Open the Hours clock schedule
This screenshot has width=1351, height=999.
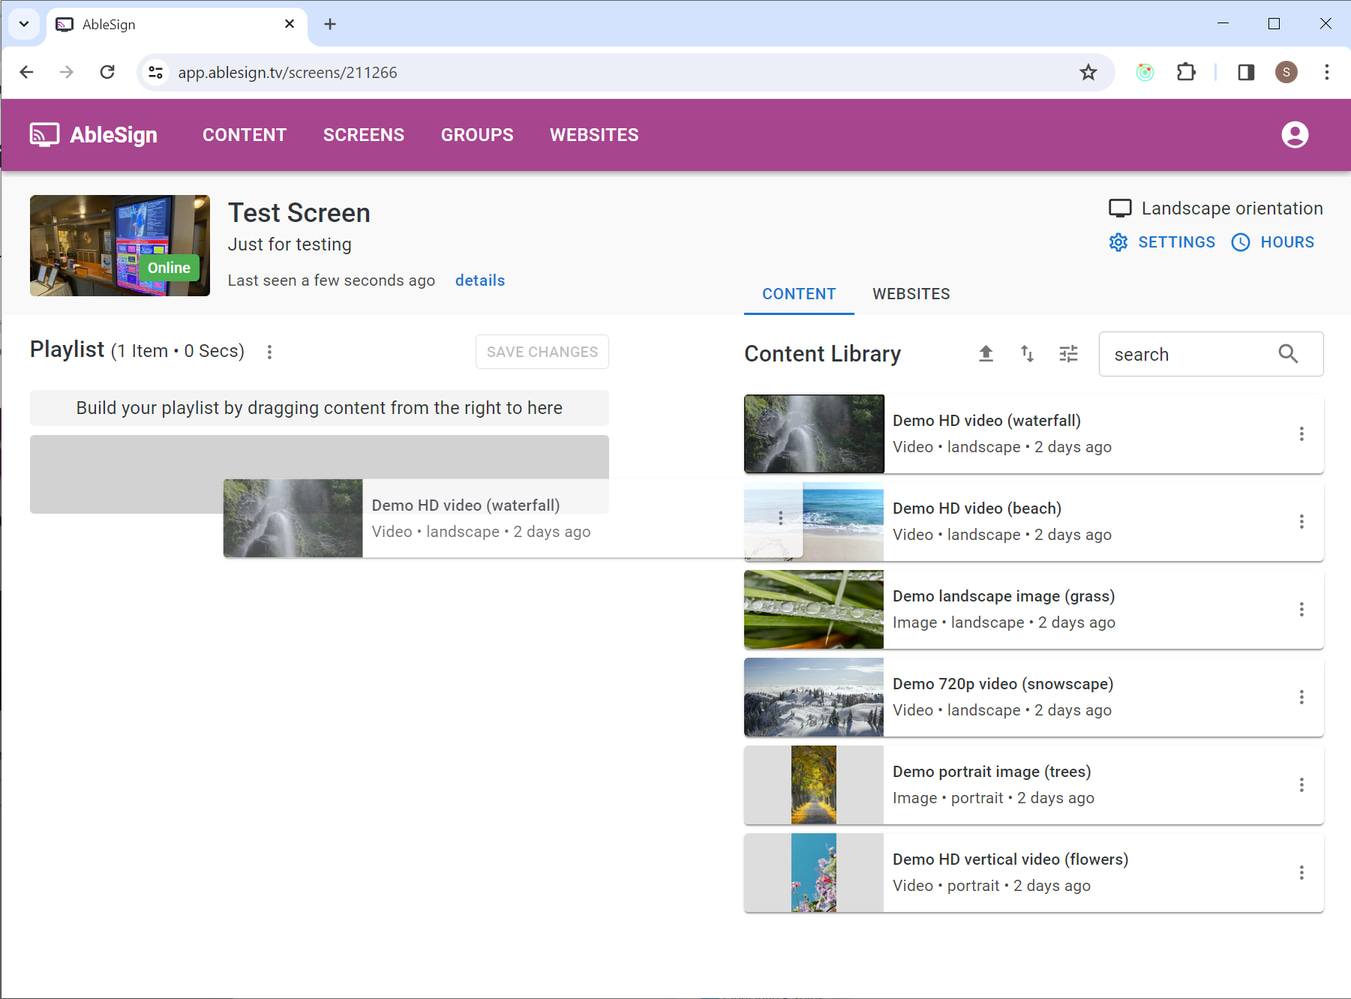(x=1273, y=242)
